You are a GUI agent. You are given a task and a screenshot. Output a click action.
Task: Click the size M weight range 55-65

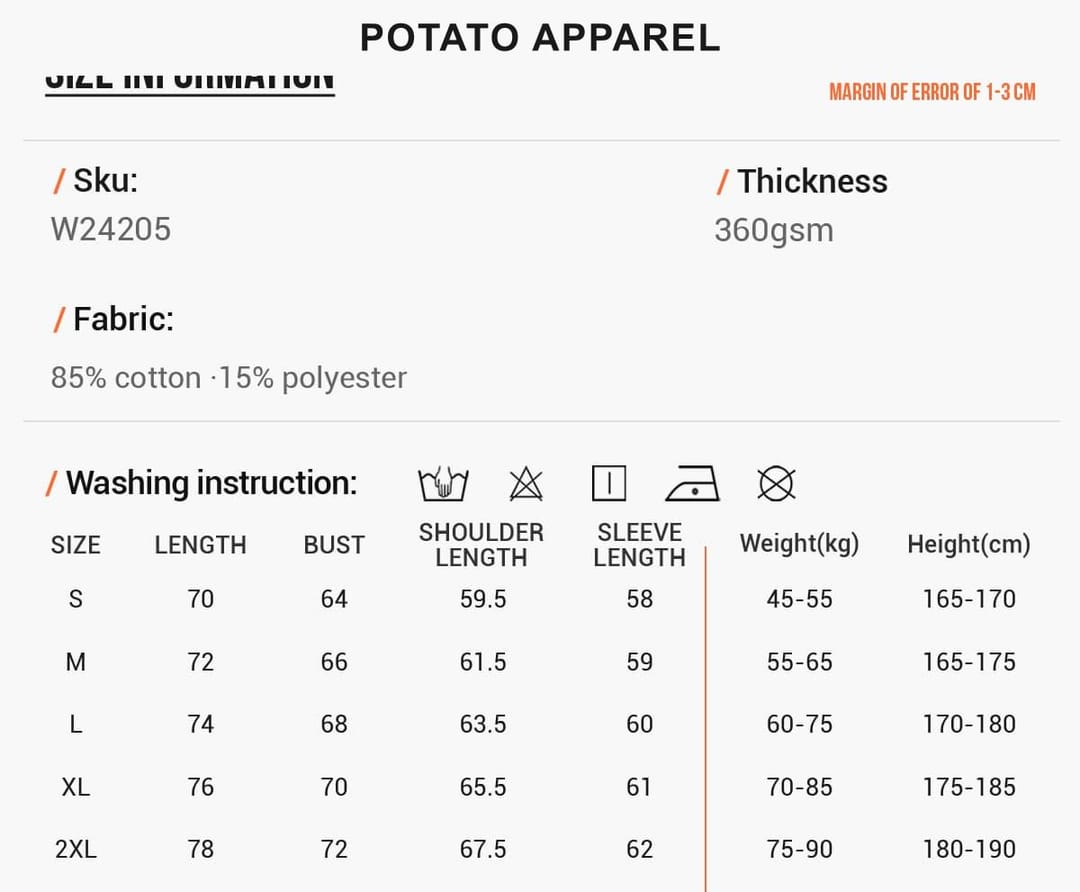pyautogui.click(x=799, y=662)
